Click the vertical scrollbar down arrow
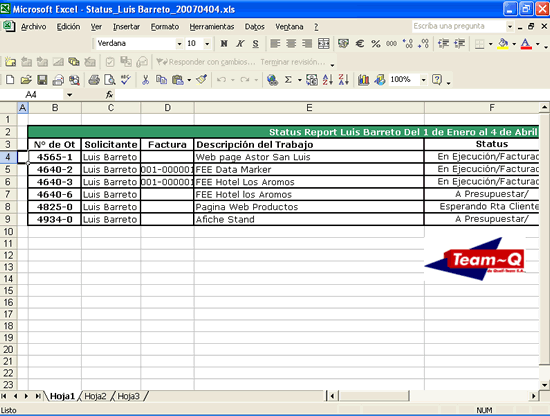The image size is (550, 416). click(x=544, y=385)
